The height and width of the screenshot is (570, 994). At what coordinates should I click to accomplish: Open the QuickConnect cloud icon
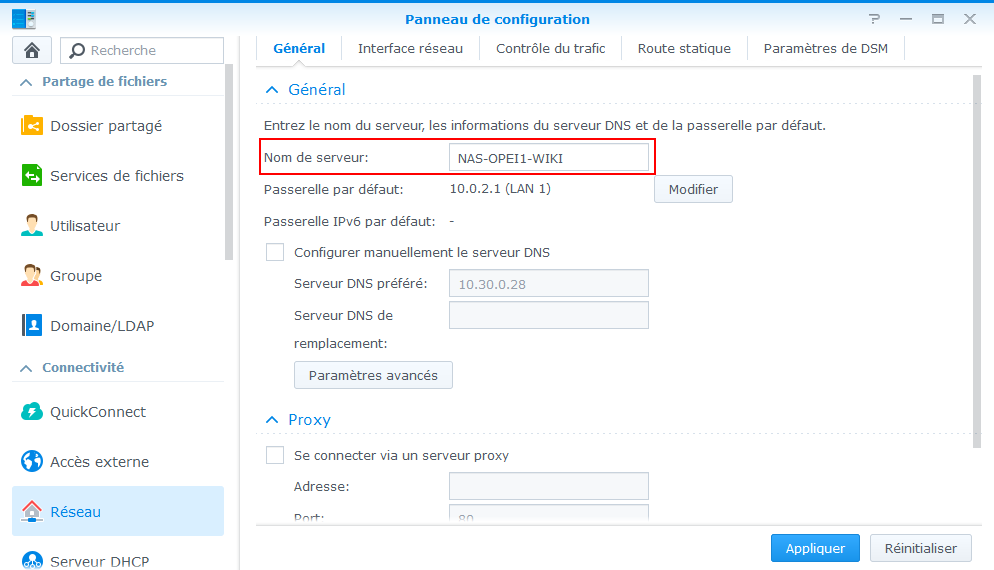[x=32, y=411]
